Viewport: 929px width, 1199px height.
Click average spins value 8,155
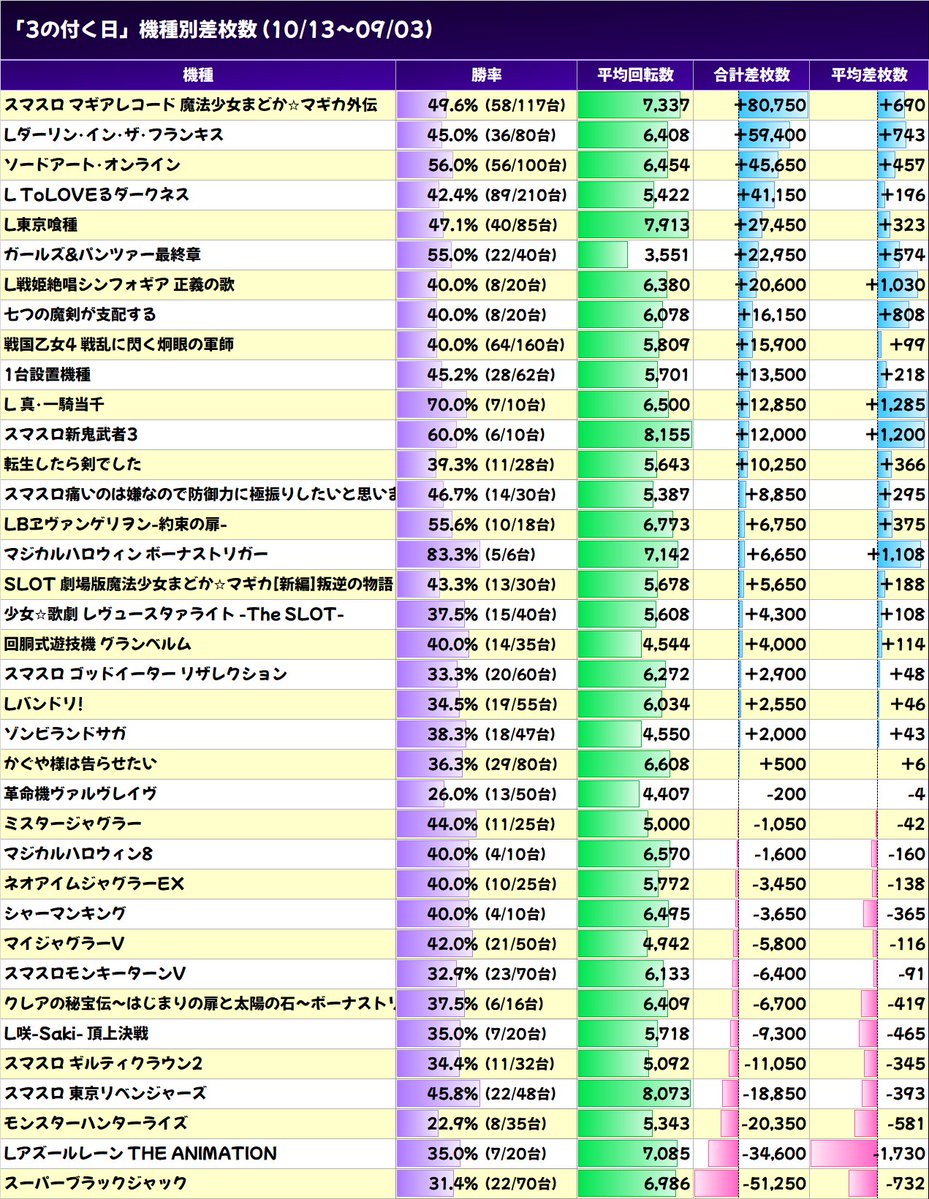click(666, 434)
